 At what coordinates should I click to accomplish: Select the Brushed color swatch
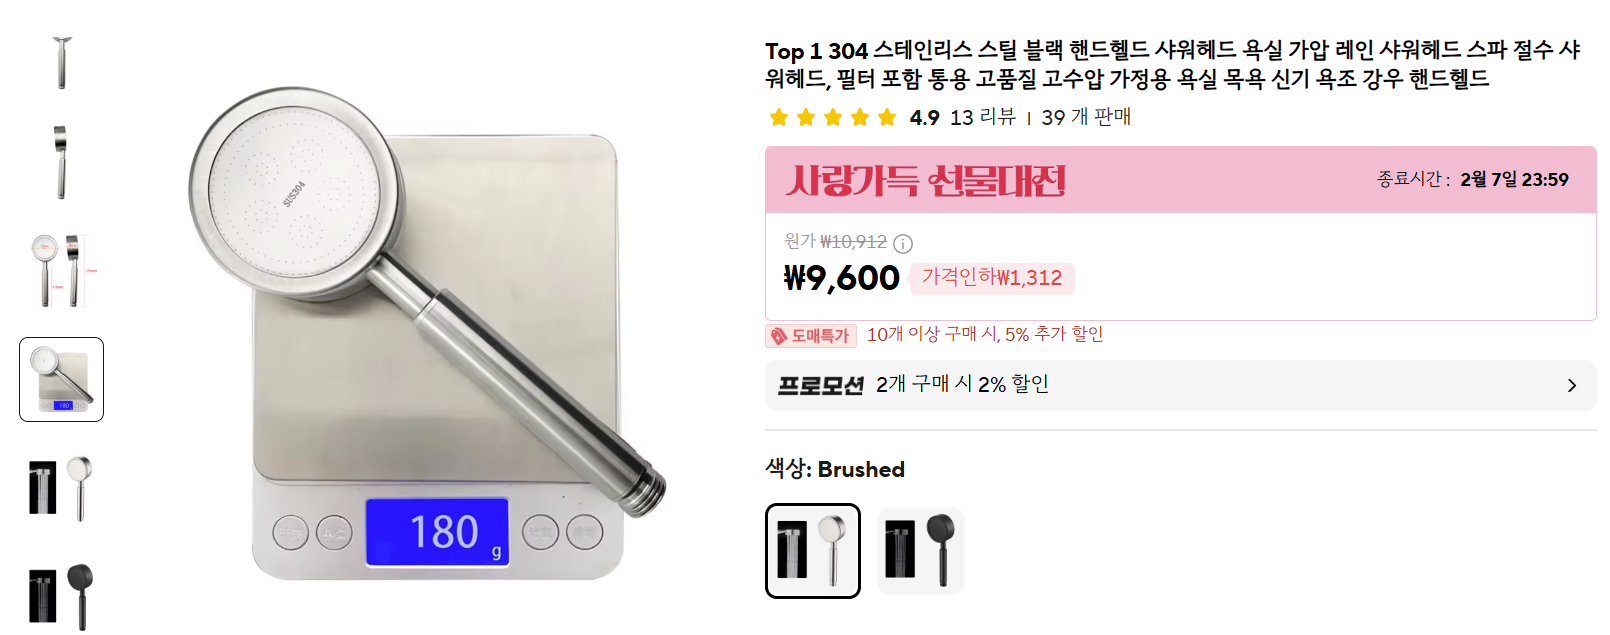pos(812,551)
